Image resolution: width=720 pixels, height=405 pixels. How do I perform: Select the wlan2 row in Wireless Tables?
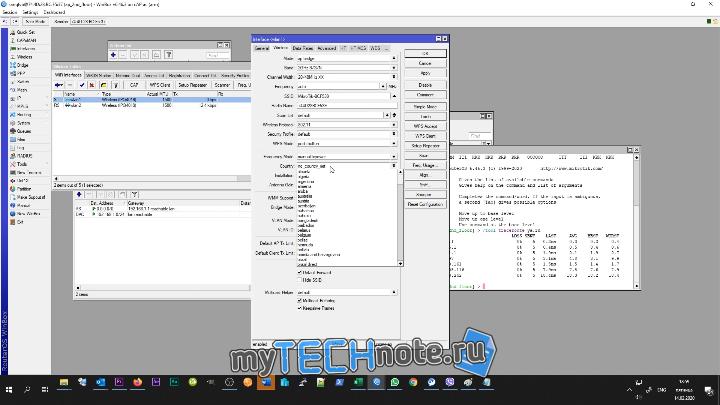(152, 105)
